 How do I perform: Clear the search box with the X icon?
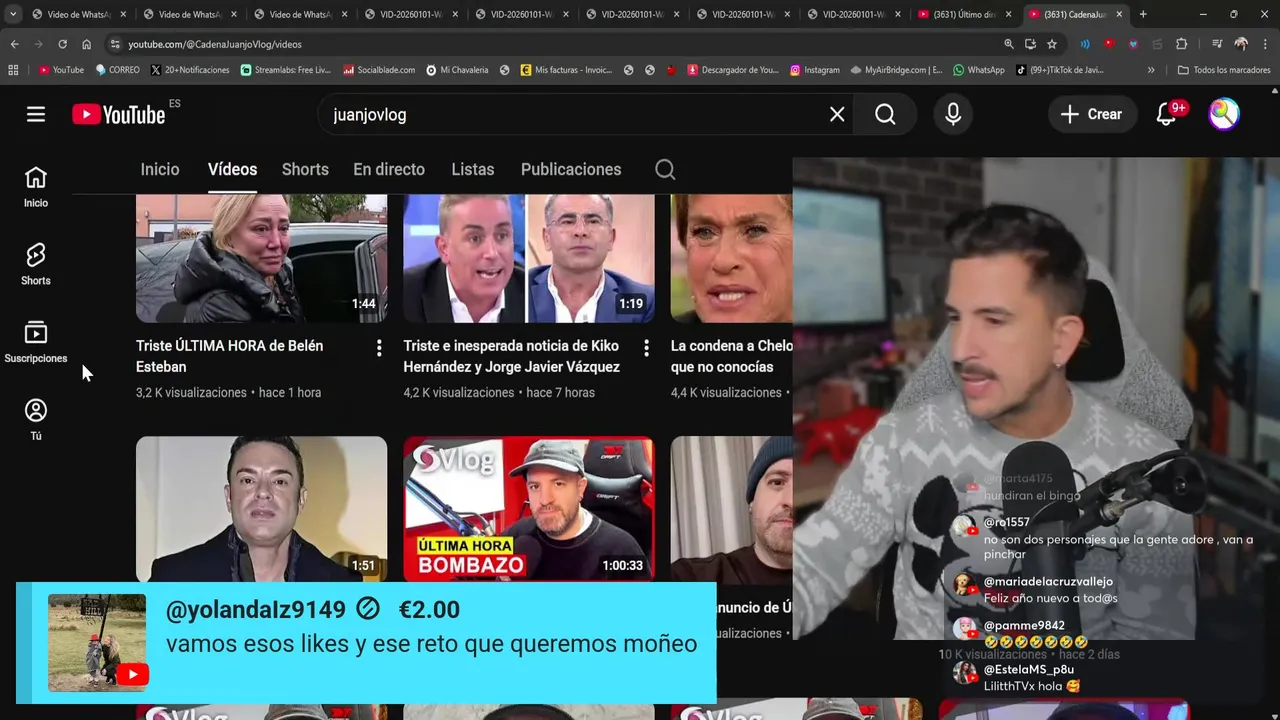pos(837,114)
